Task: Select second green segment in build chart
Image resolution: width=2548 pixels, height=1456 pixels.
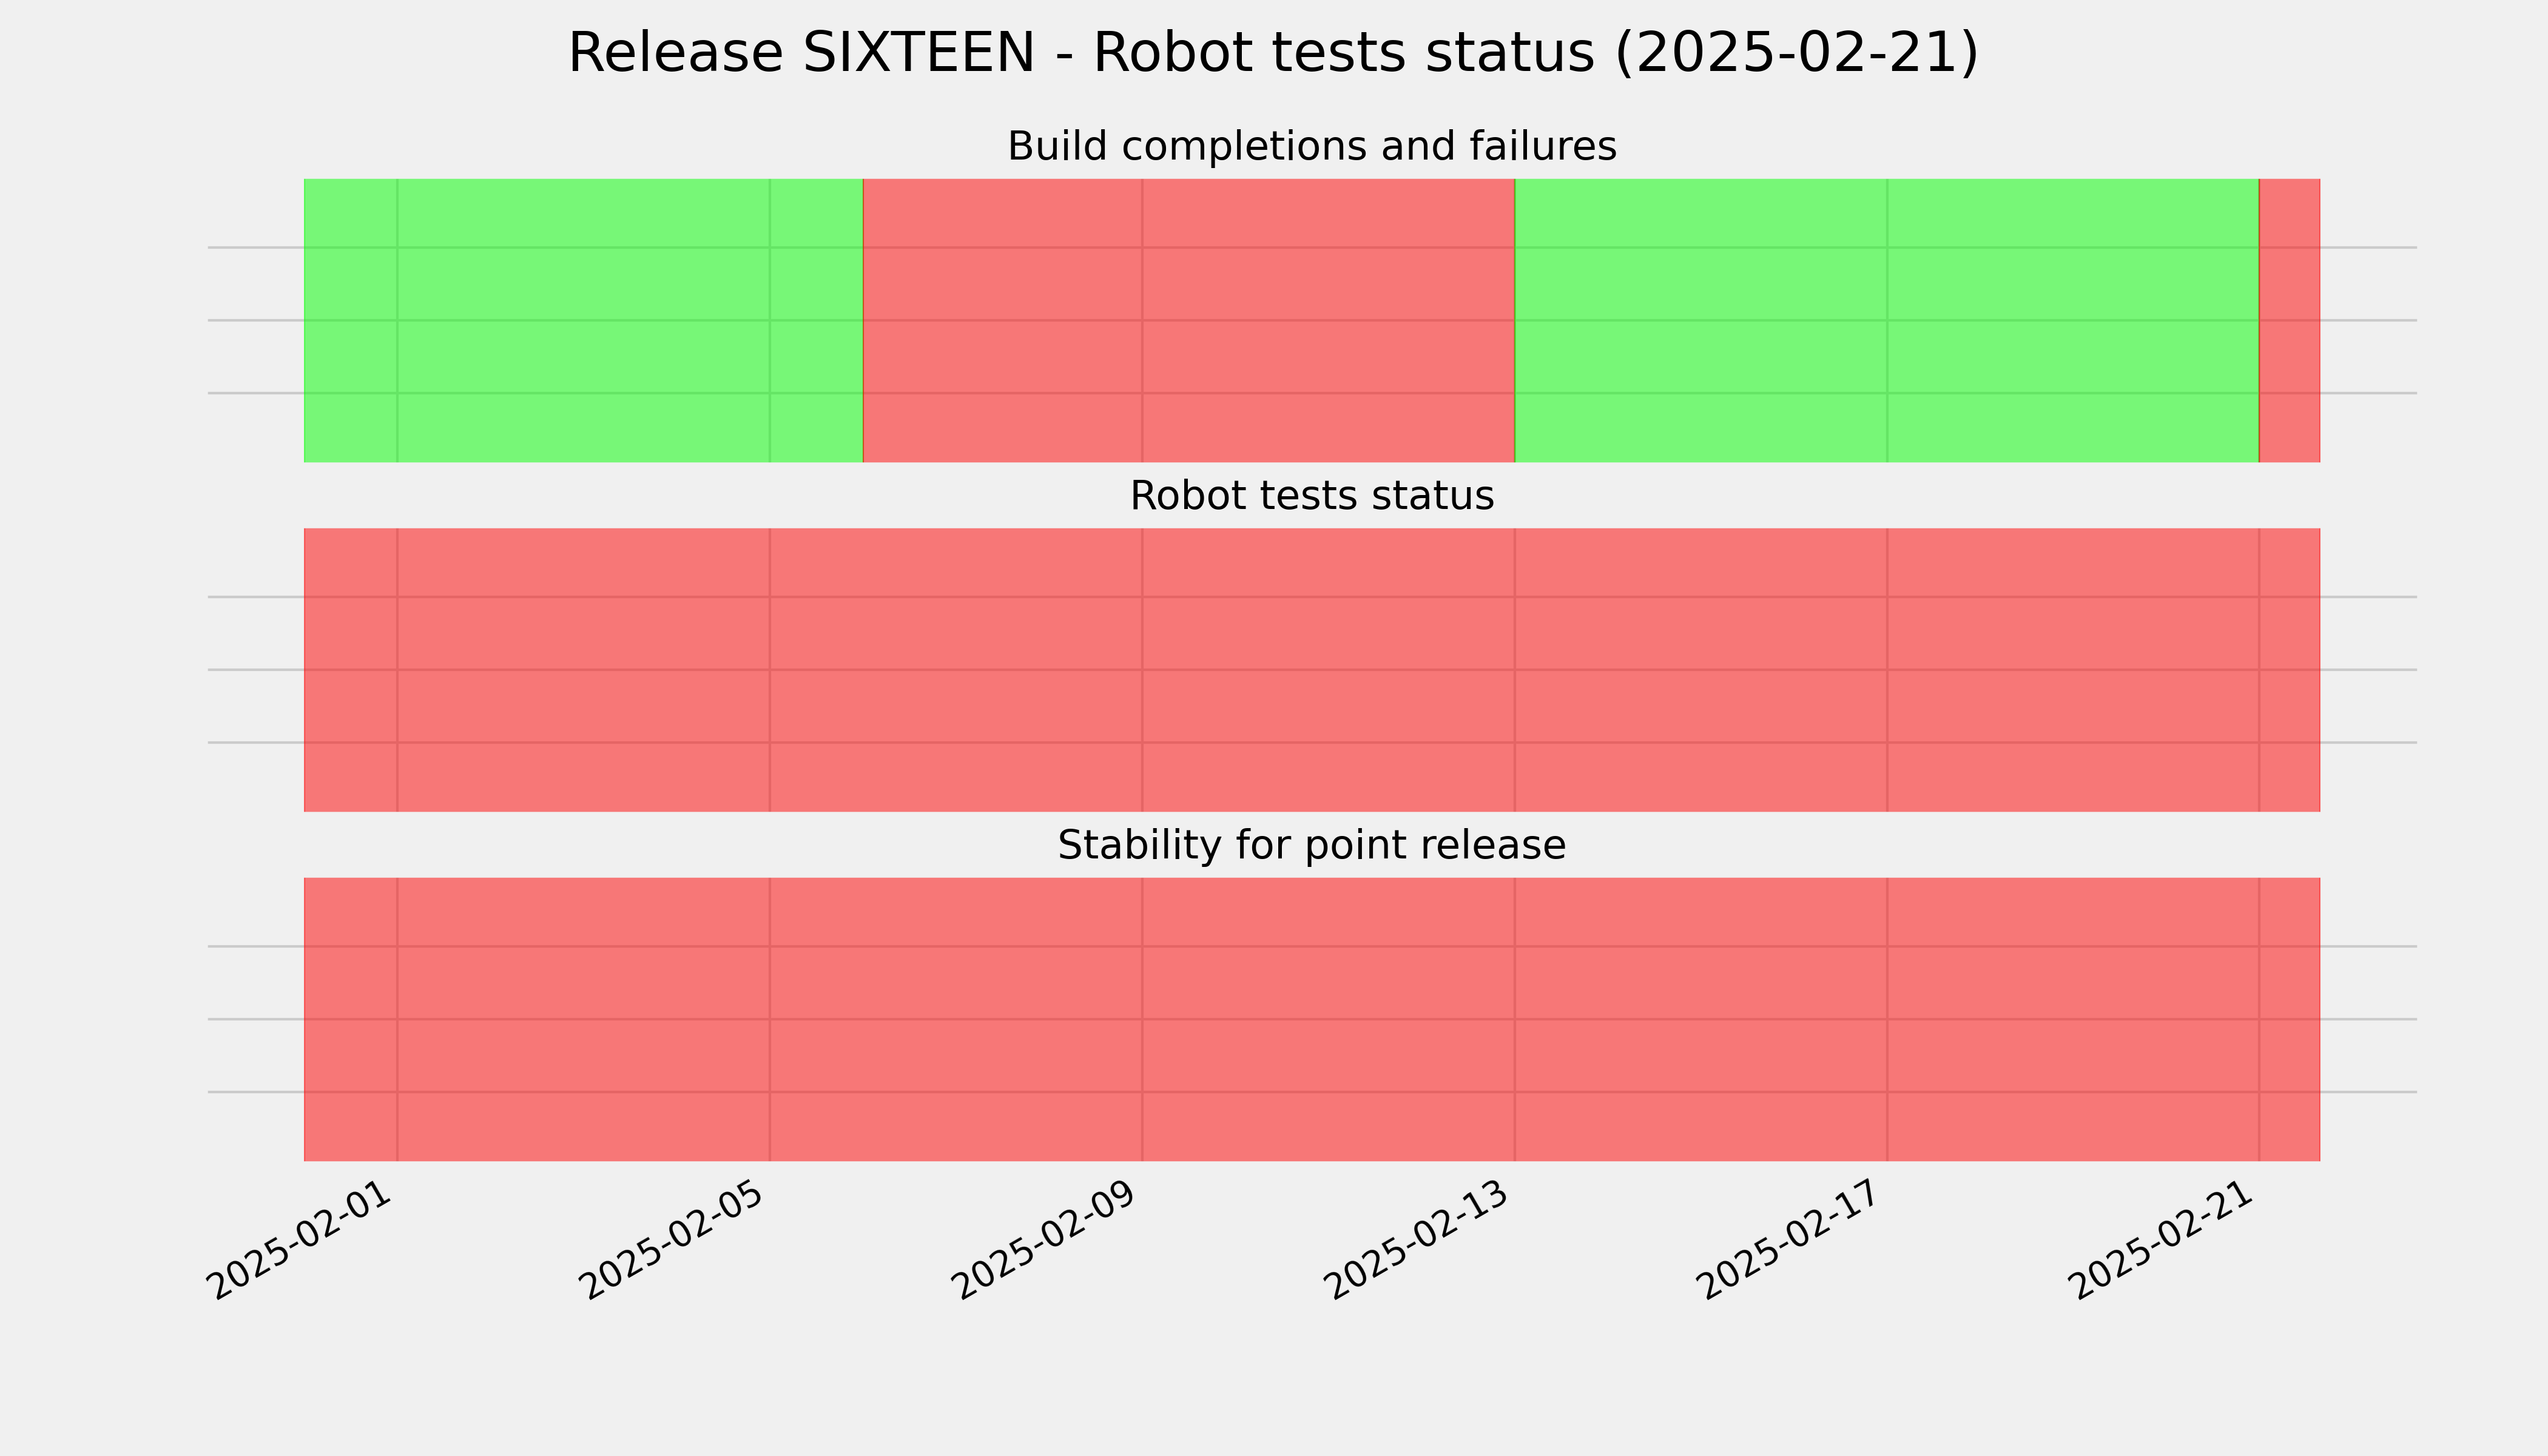Action: pyautogui.click(x=1887, y=321)
